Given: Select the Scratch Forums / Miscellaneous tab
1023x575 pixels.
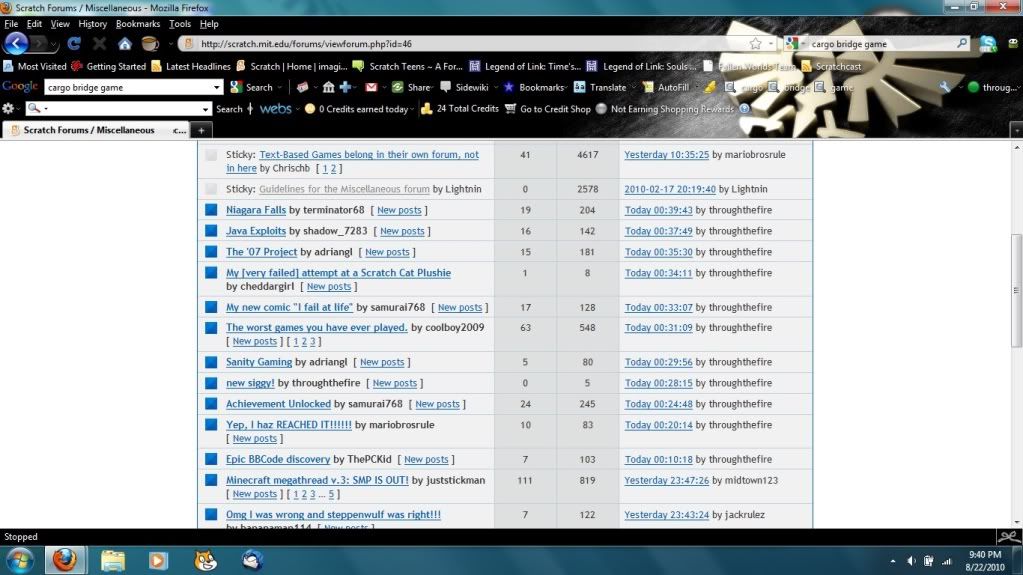Looking at the screenshot, I should pyautogui.click(x=90, y=130).
